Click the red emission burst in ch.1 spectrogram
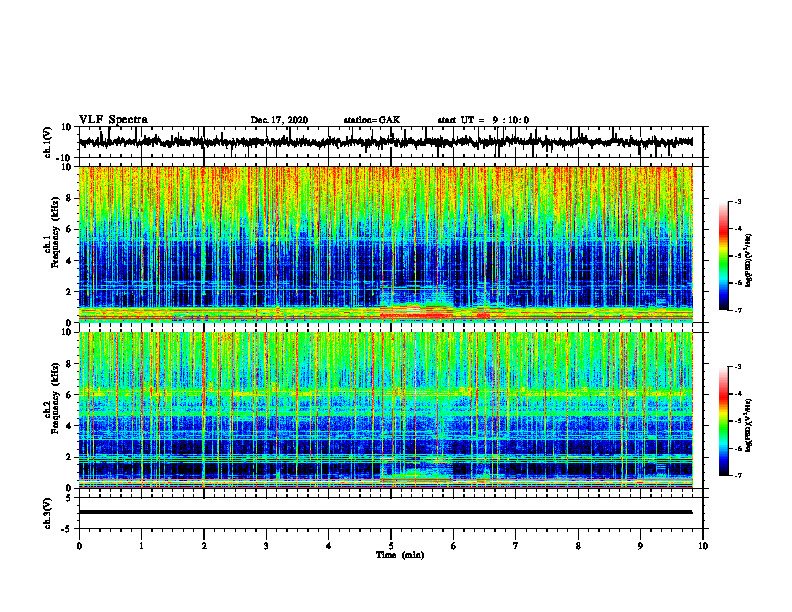 (417, 313)
